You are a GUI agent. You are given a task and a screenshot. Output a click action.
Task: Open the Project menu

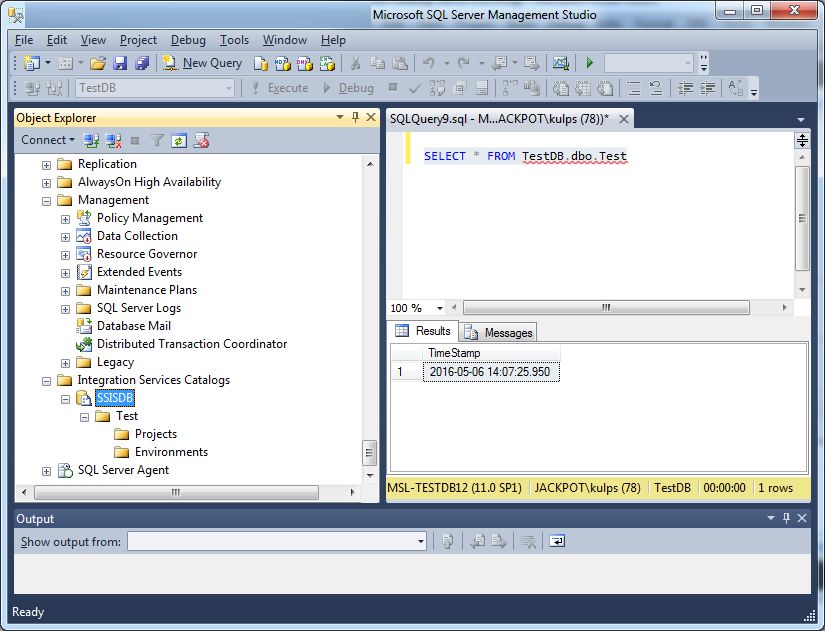coord(138,40)
